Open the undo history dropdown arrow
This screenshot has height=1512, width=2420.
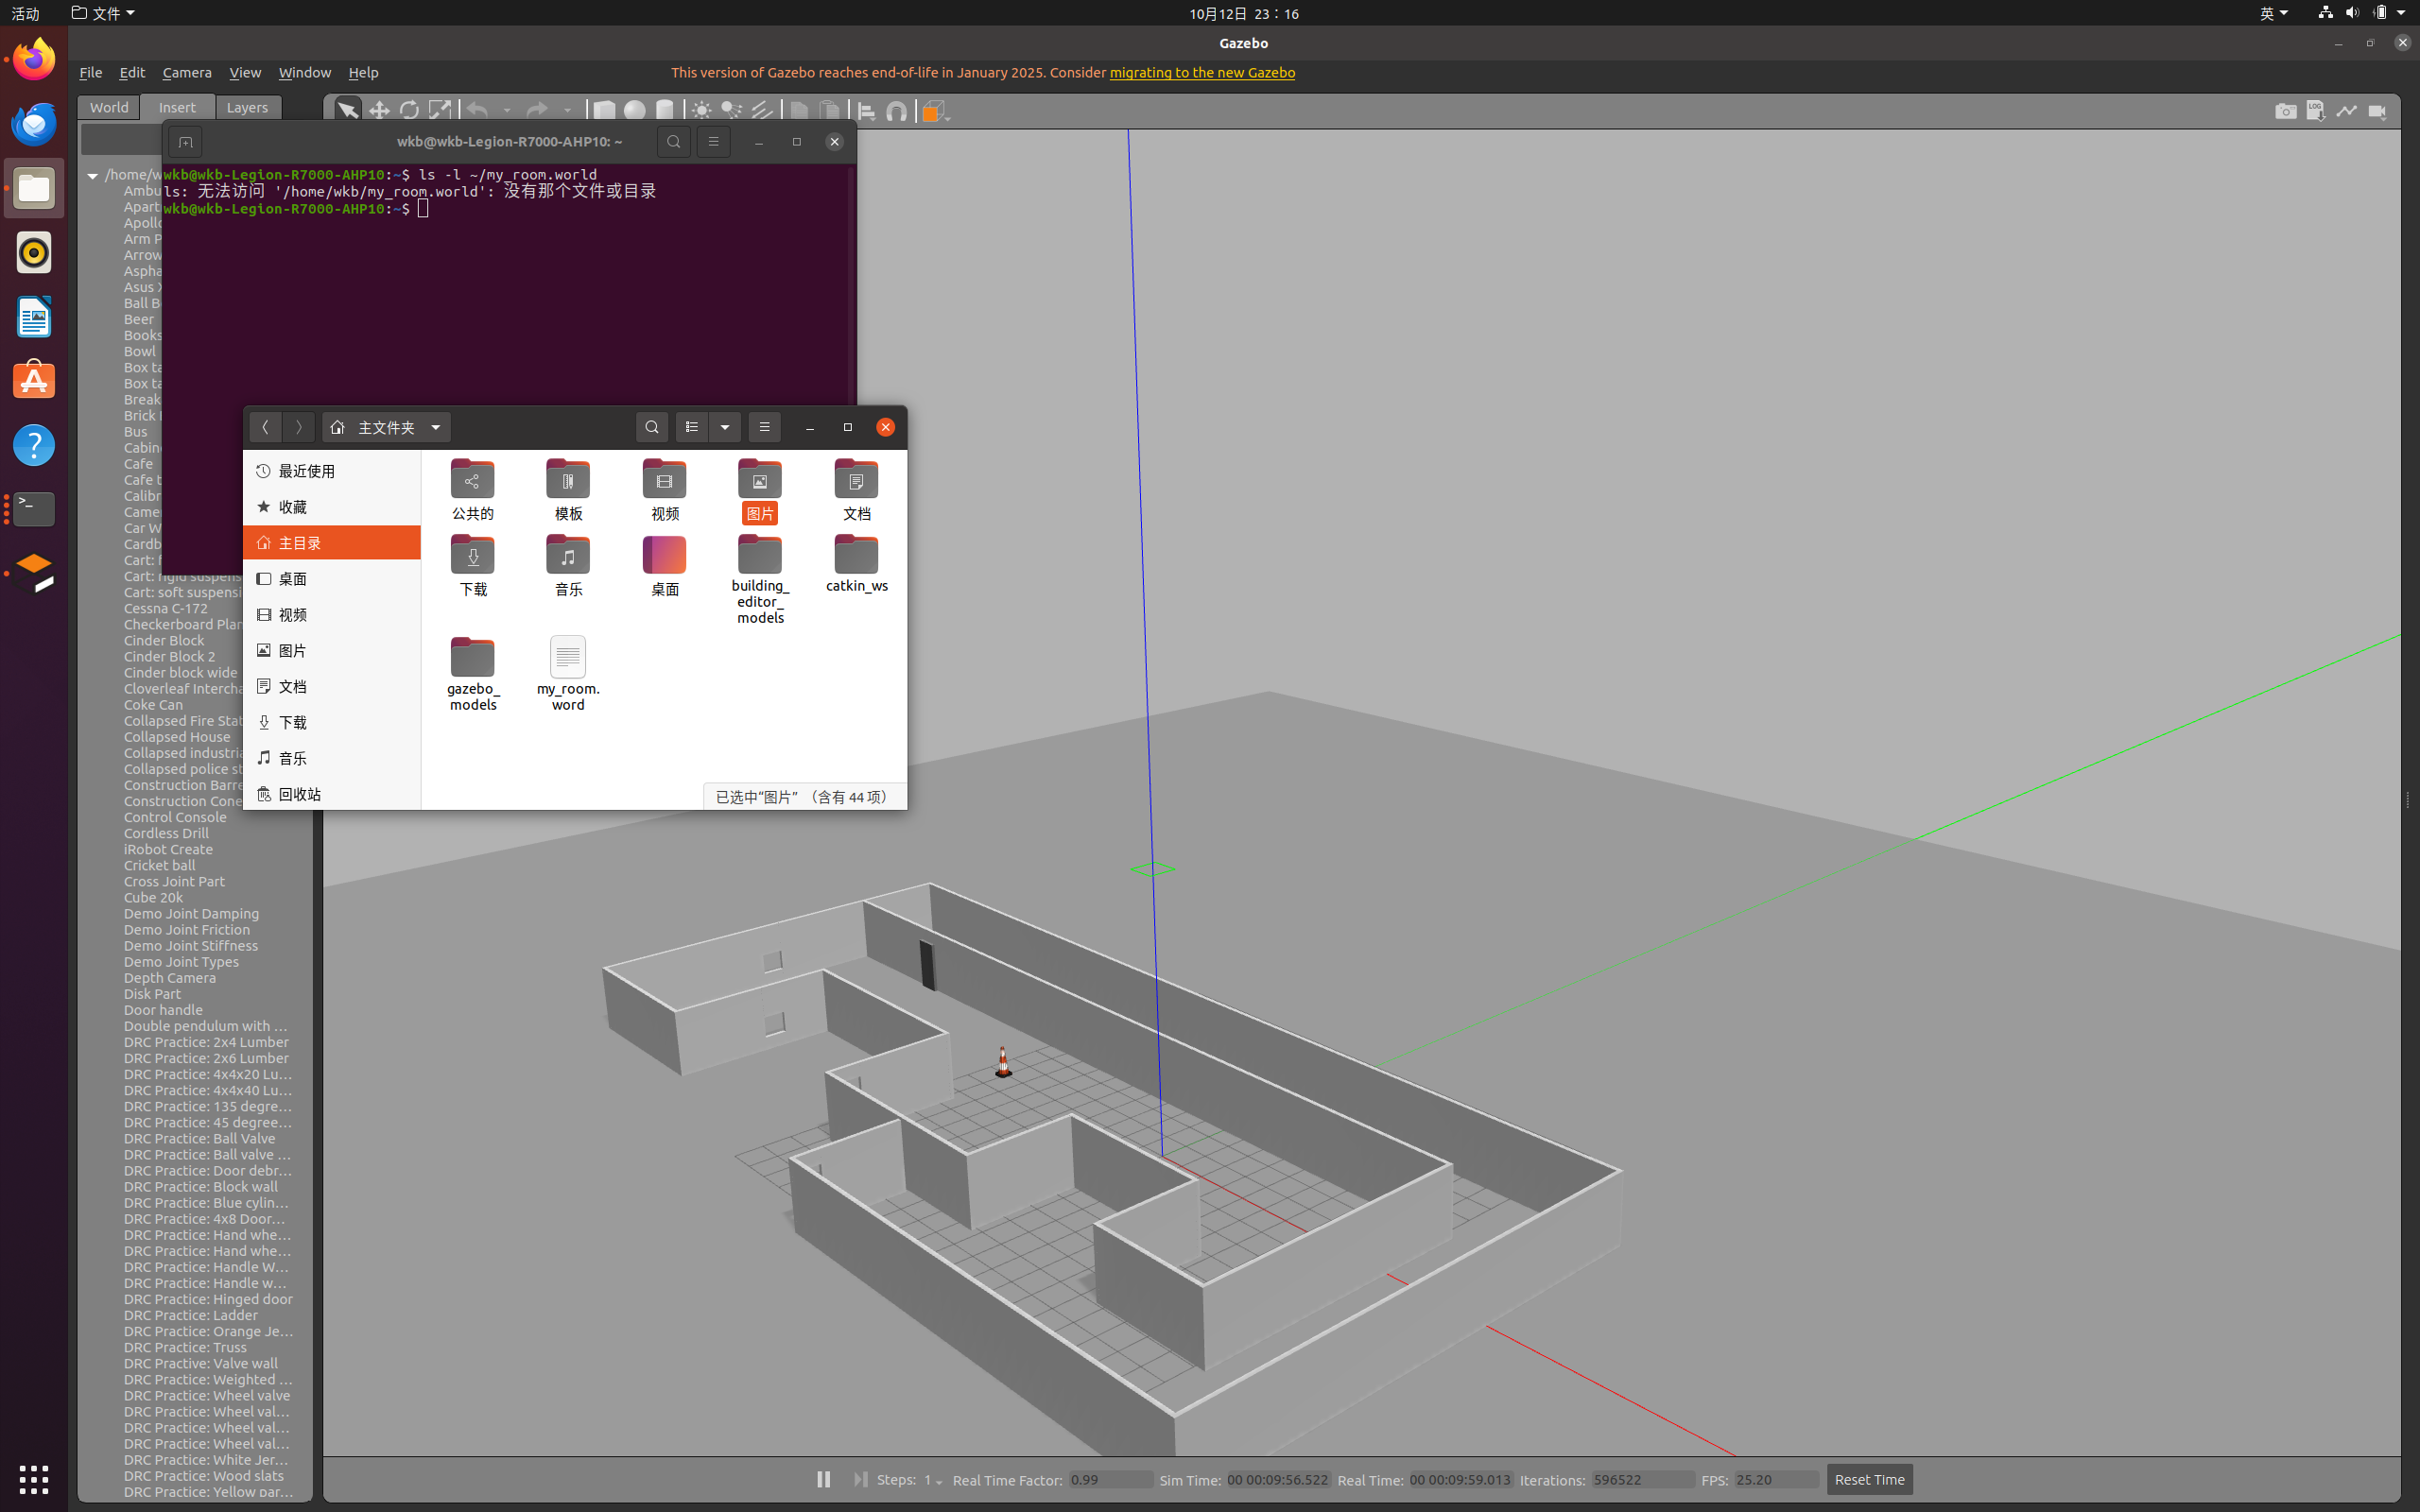507,111
